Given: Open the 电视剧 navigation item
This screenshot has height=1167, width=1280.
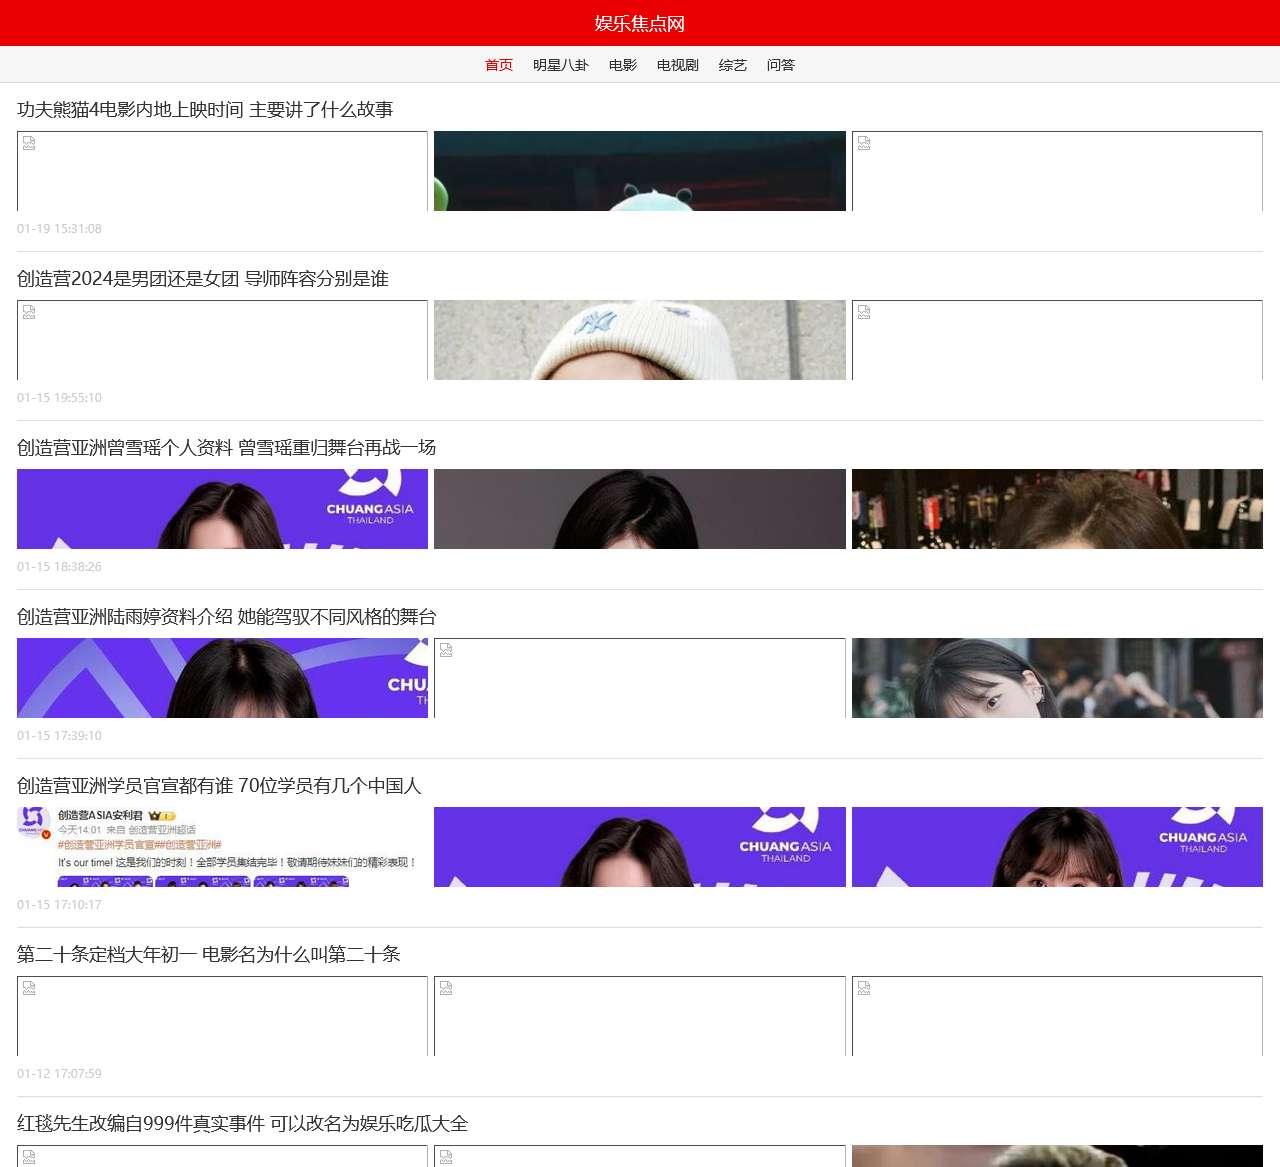Looking at the screenshot, I should pos(677,65).
